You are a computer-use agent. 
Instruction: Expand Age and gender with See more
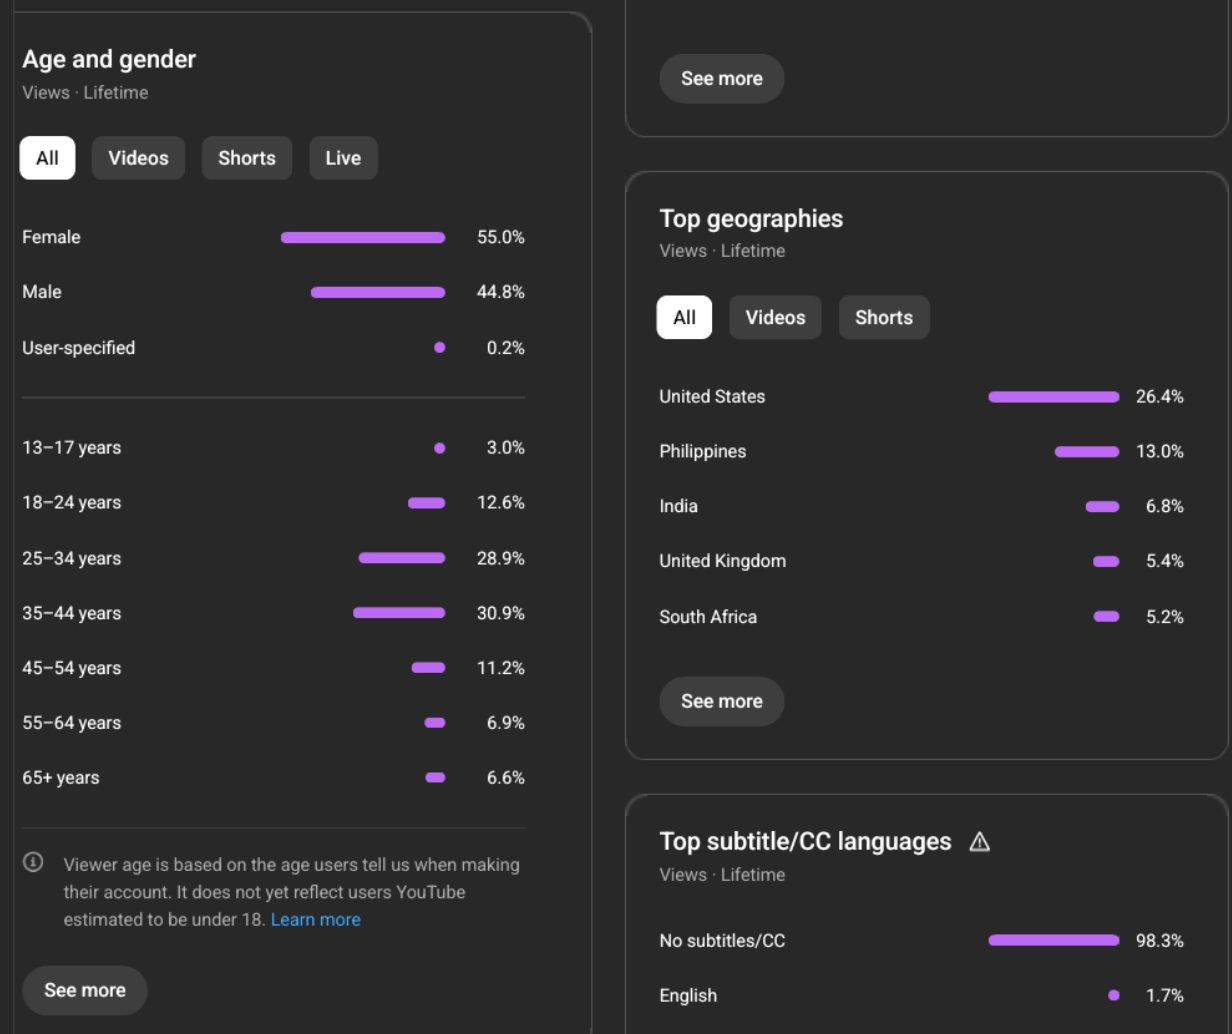coord(85,990)
